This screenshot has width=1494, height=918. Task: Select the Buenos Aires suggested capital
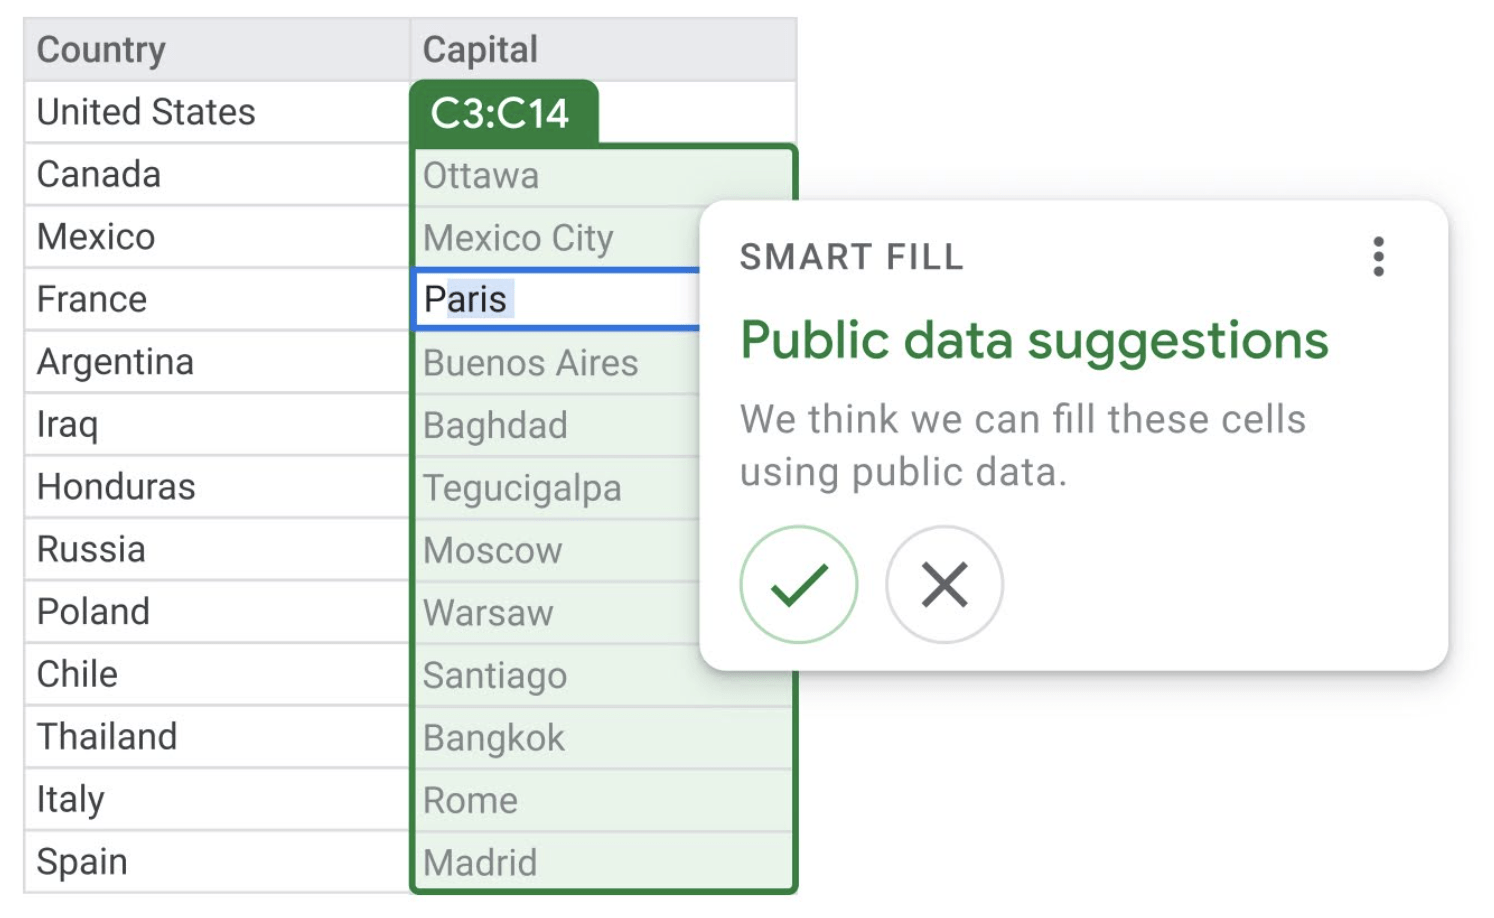coord(530,362)
